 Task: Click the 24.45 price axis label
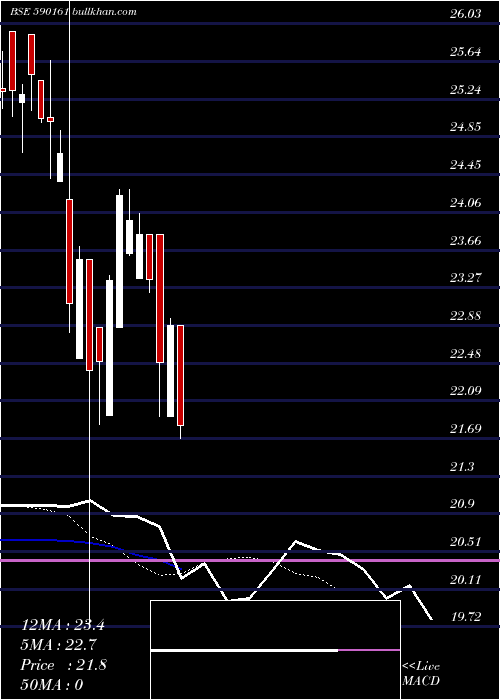tap(466, 165)
